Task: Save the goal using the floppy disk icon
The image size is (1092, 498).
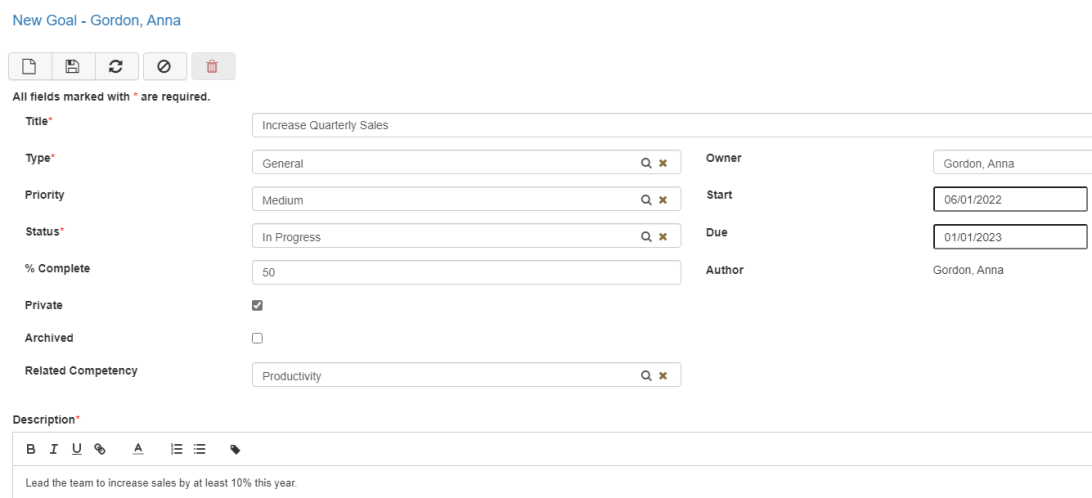Action: 72,66
